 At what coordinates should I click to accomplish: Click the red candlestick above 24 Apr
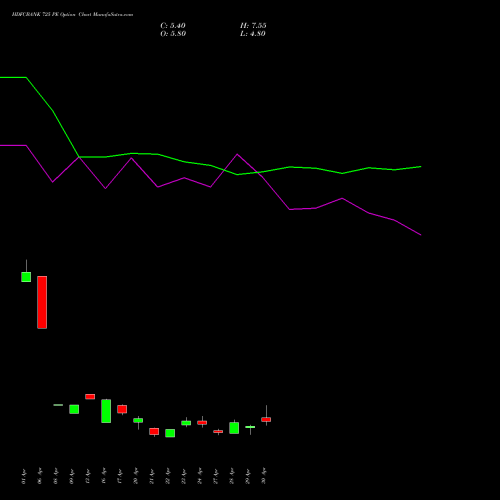tap(202, 422)
